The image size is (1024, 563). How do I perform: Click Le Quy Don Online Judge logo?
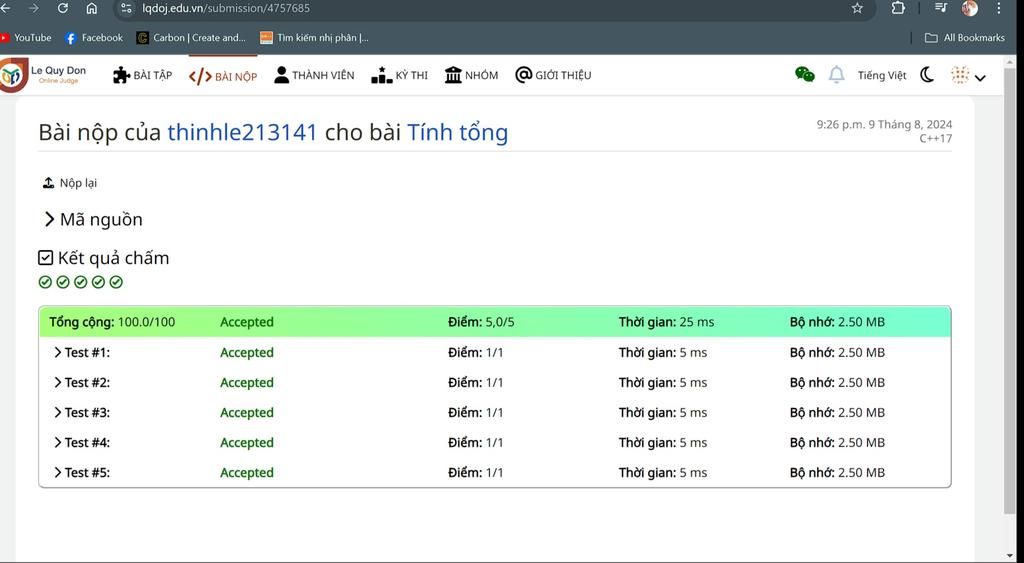click(x=43, y=75)
